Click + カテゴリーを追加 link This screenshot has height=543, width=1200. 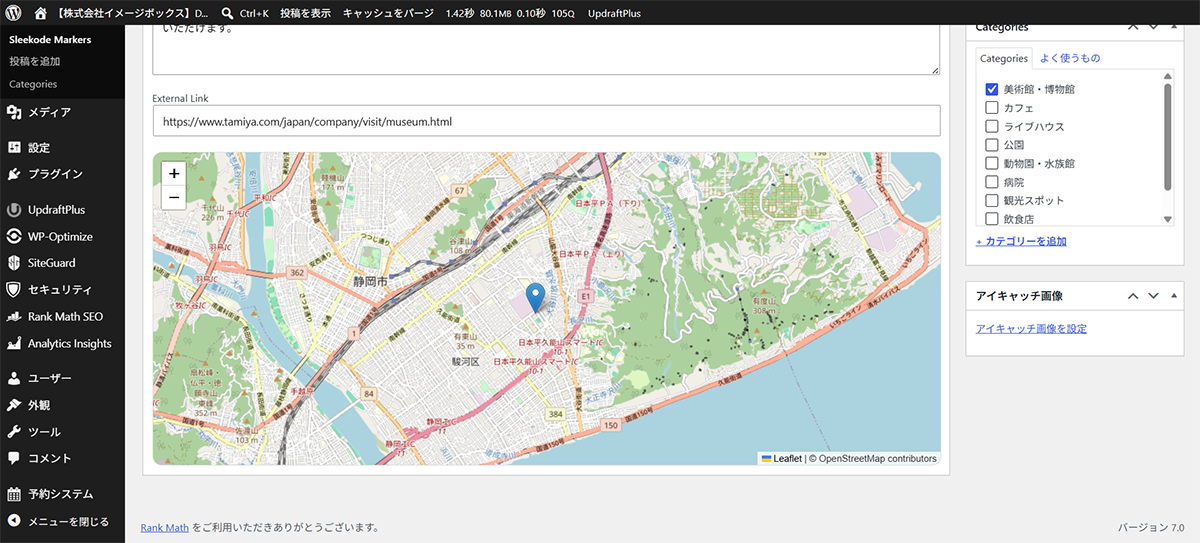(x=1021, y=241)
